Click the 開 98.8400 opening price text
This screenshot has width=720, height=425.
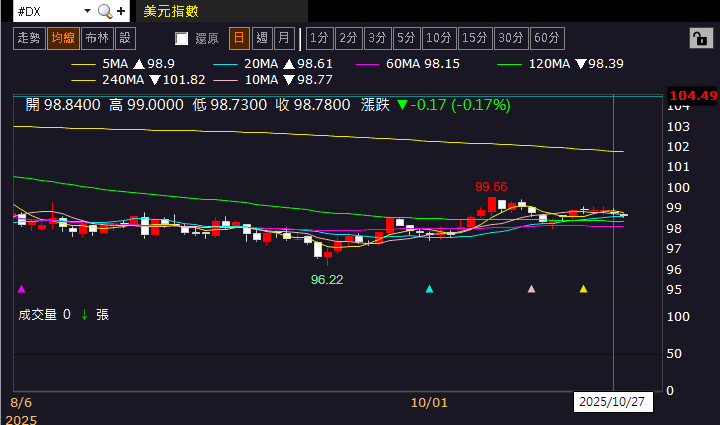click(x=63, y=105)
